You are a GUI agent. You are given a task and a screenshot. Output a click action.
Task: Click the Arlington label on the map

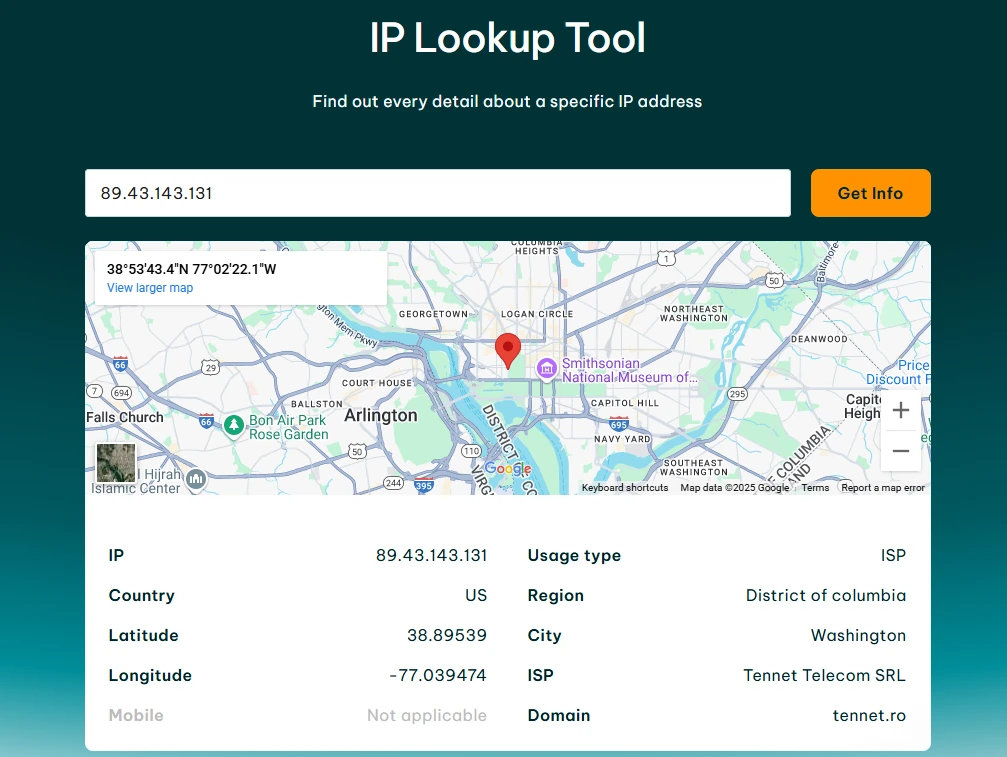coord(381,415)
